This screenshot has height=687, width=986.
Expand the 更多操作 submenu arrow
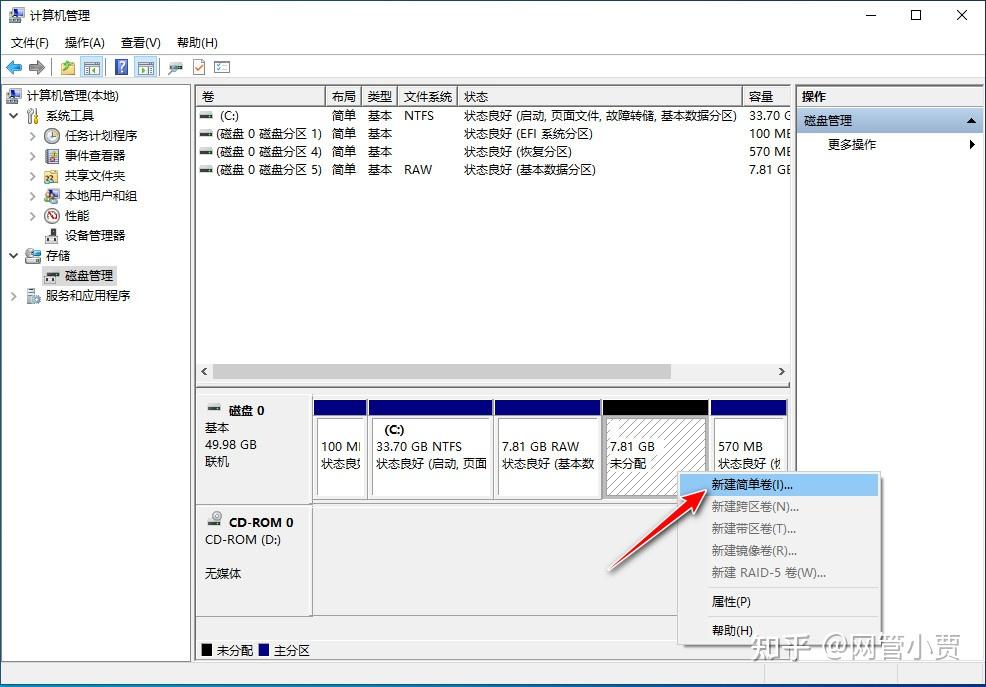[970, 143]
